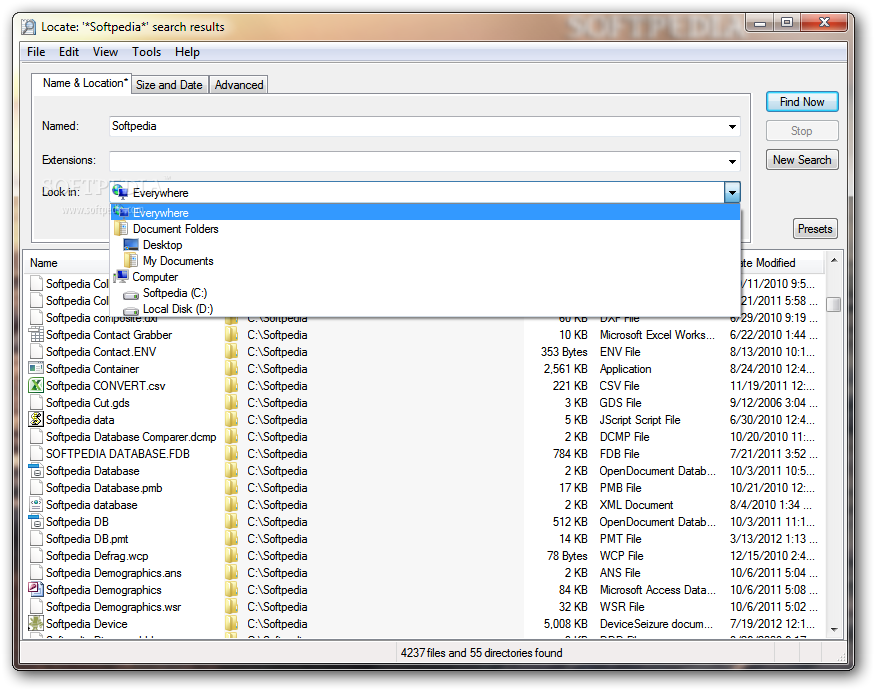Choose Local Disk (D:) in list
The width and height of the screenshot is (875, 691).
425,309
